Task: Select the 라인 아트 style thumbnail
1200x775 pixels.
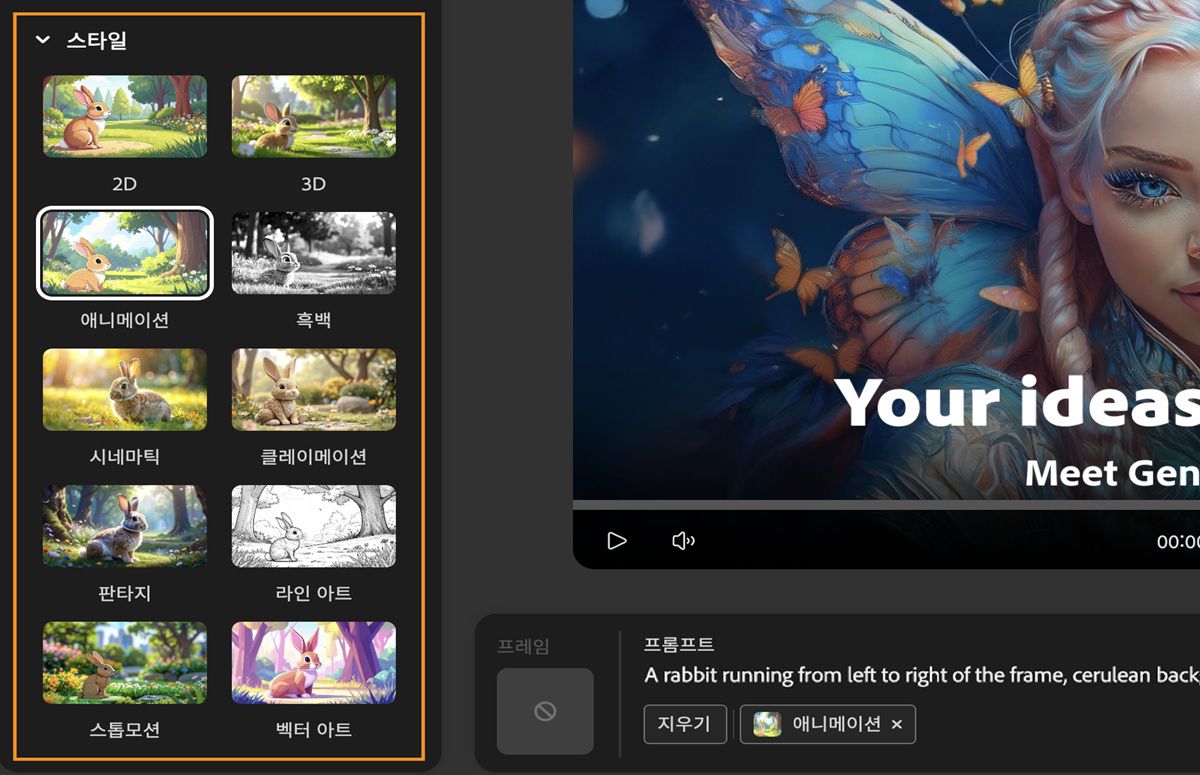Action: (x=314, y=526)
